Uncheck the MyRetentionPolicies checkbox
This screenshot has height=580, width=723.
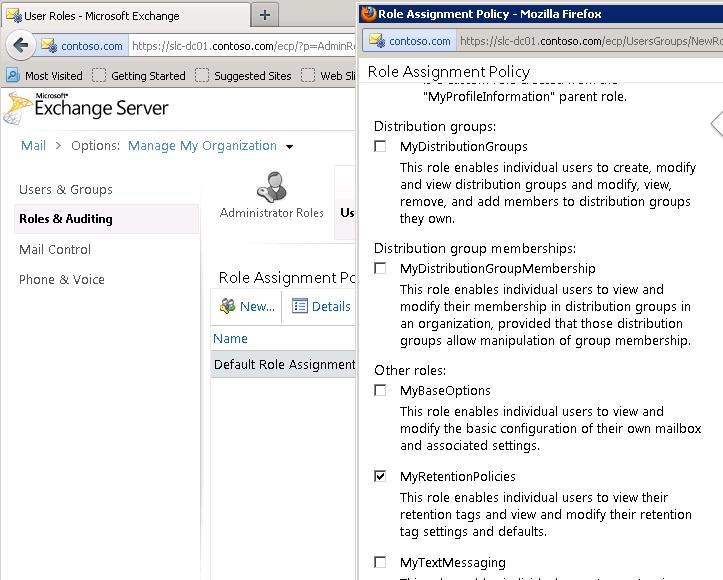380,476
